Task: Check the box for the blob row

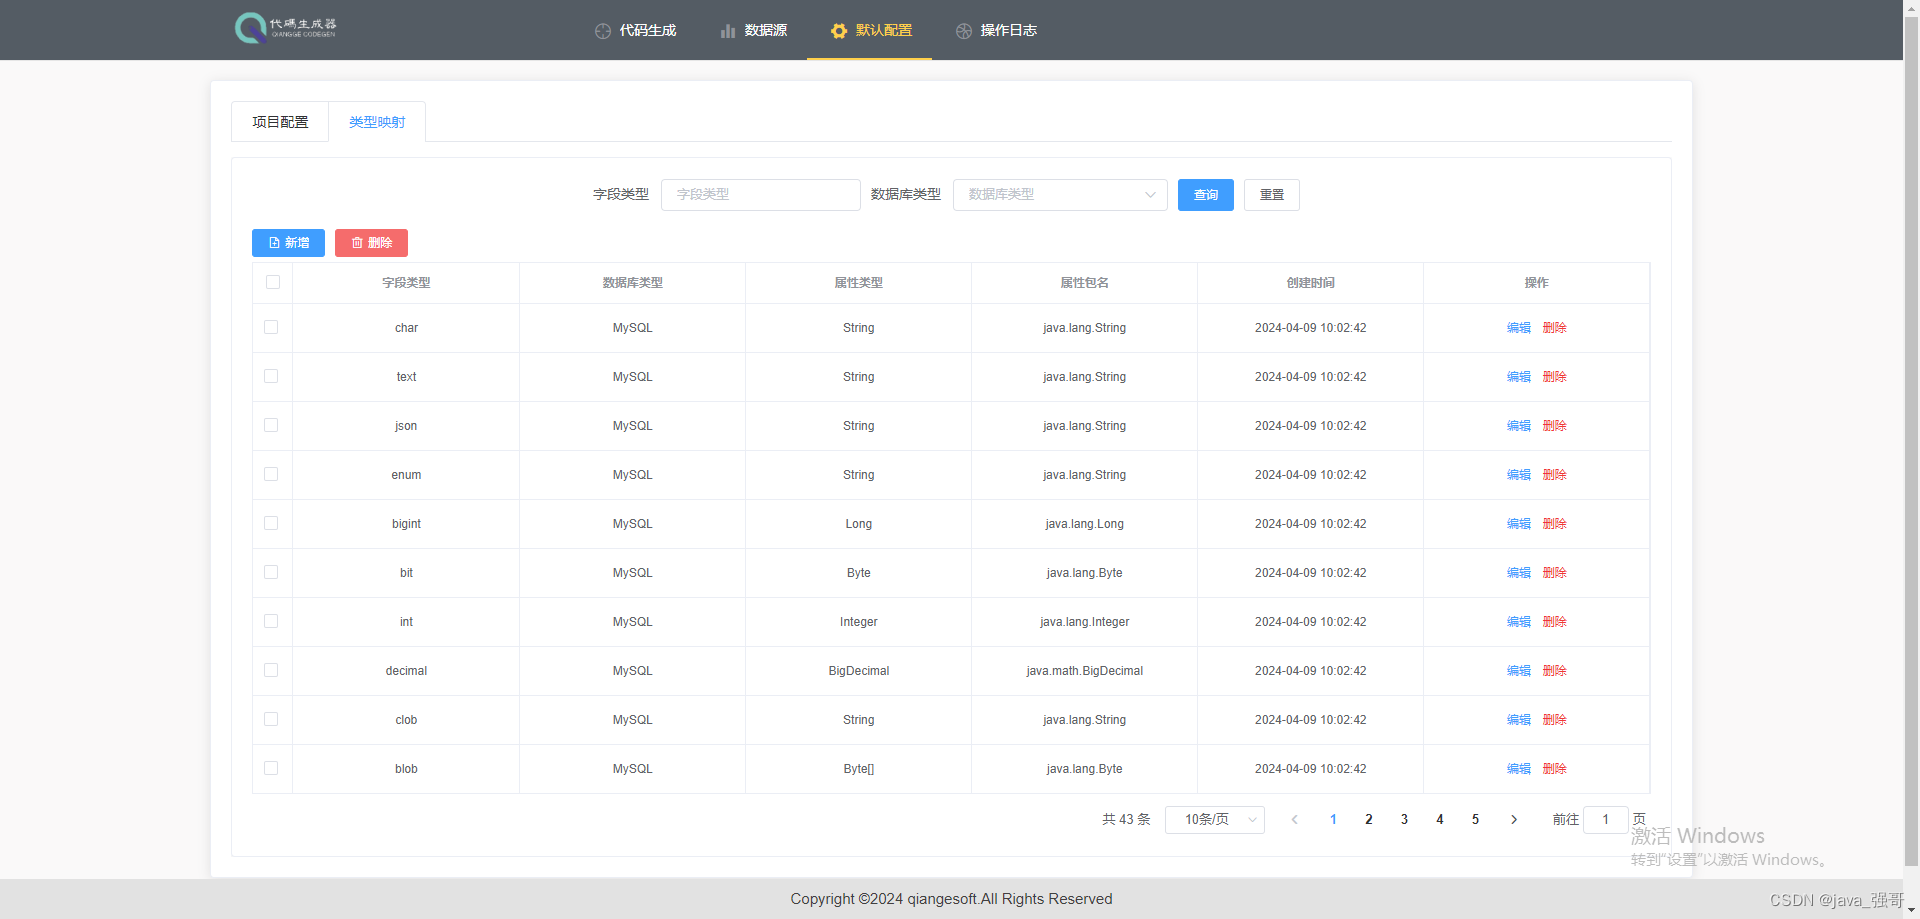Action: click(x=271, y=768)
